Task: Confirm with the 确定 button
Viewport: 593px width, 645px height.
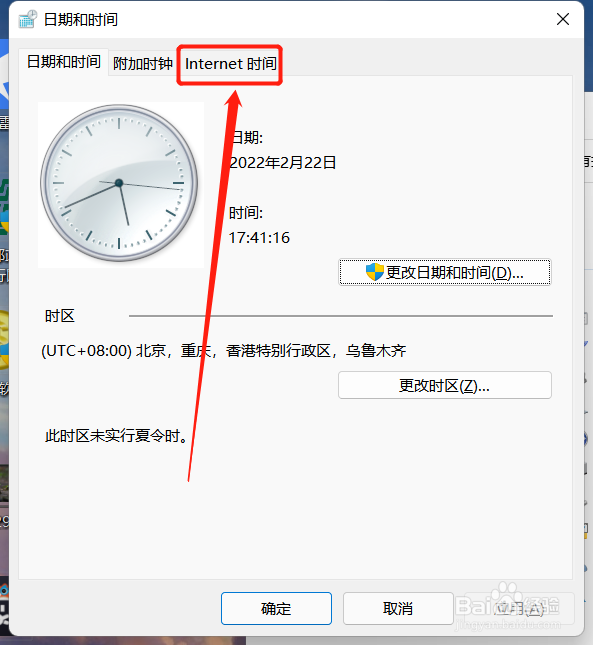Action: coord(276,608)
